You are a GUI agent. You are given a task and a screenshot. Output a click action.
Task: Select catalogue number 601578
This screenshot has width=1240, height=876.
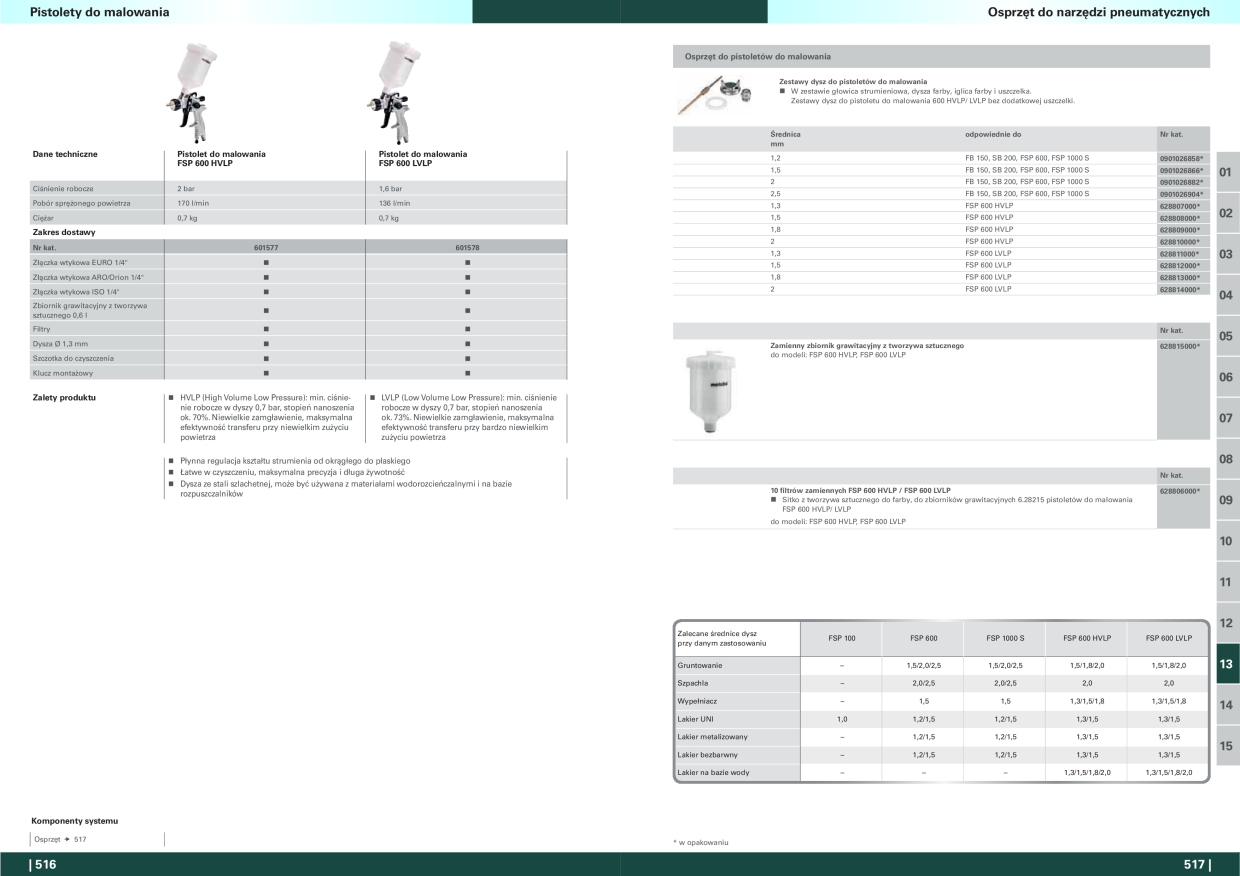(467, 247)
